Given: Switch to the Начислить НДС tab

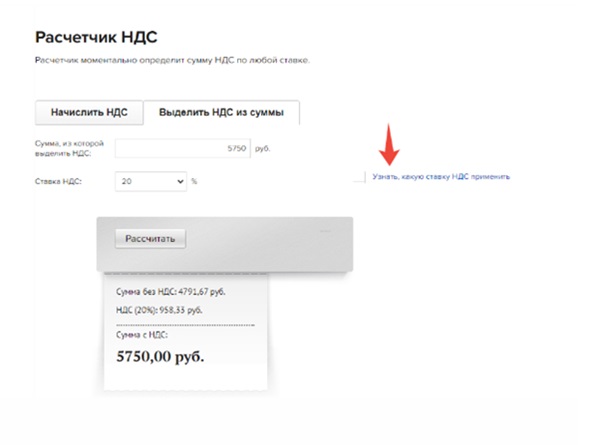Looking at the screenshot, I should point(89,113).
